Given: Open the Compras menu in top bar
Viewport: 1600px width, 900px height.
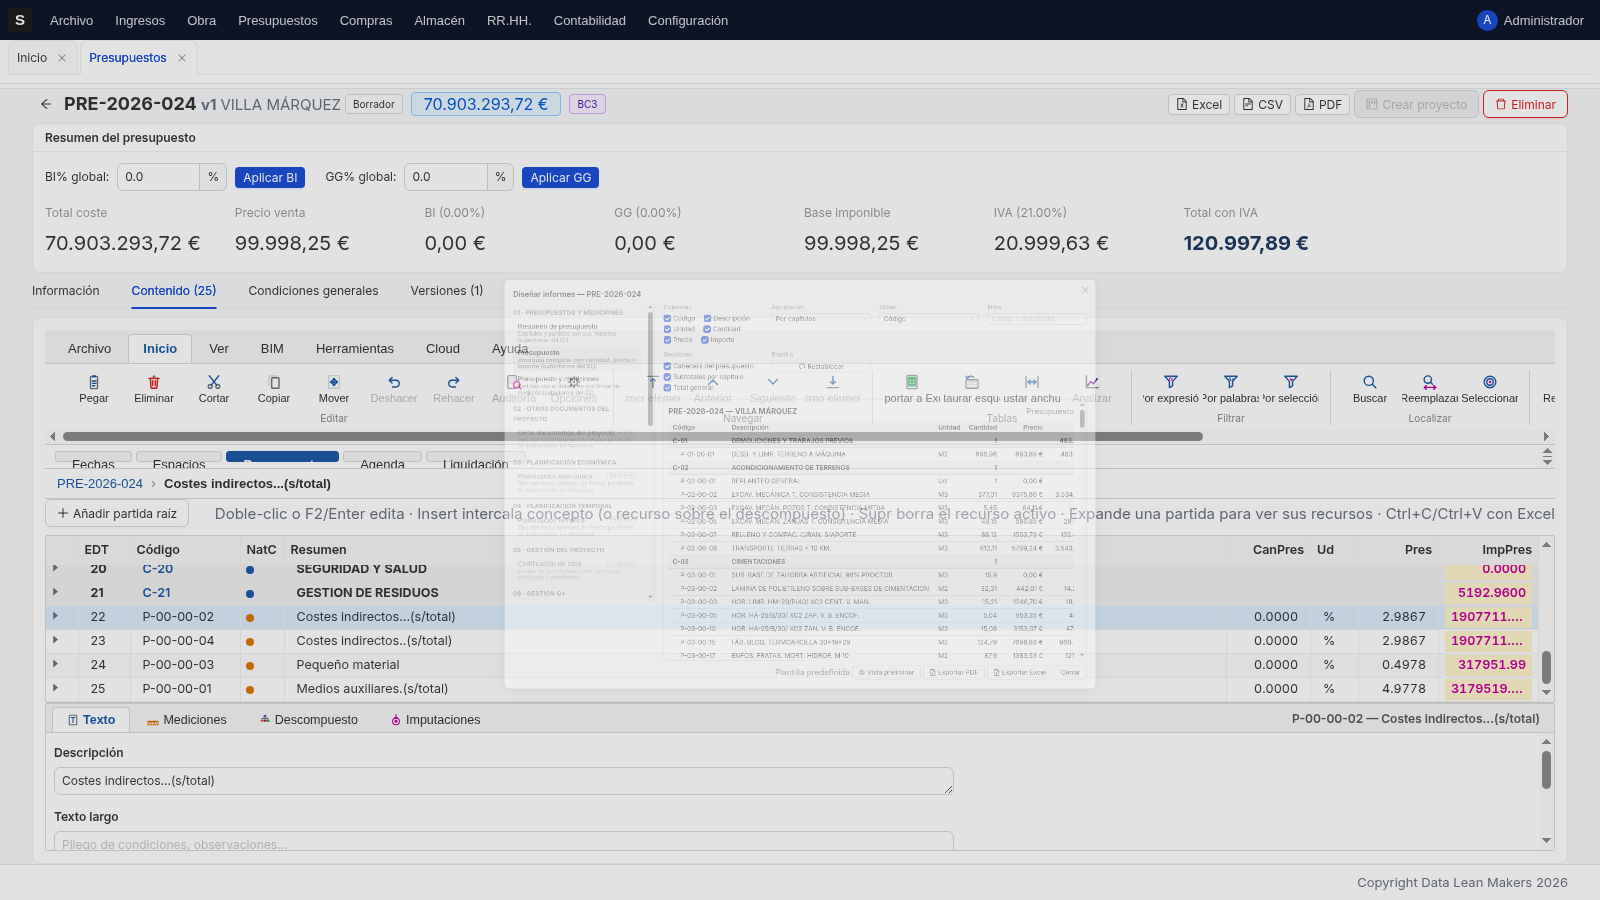Looking at the screenshot, I should click(x=366, y=20).
